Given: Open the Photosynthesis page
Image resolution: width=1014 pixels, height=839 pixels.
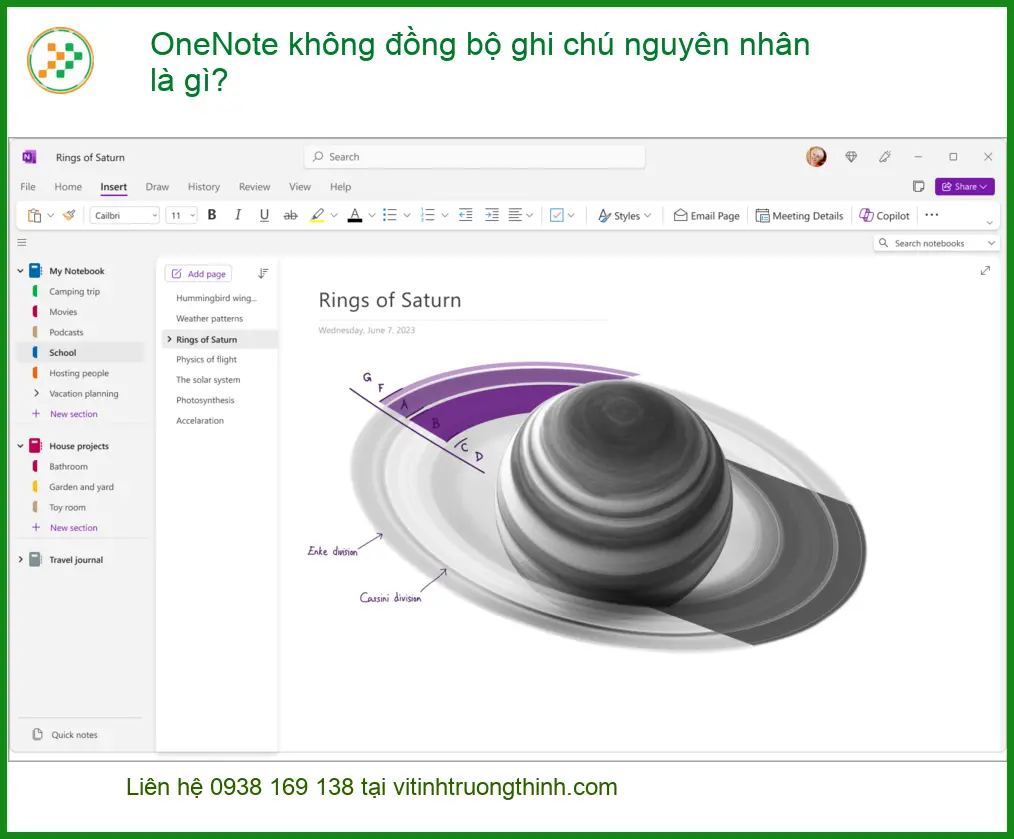Looking at the screenshot, I should tap(205, 400).
